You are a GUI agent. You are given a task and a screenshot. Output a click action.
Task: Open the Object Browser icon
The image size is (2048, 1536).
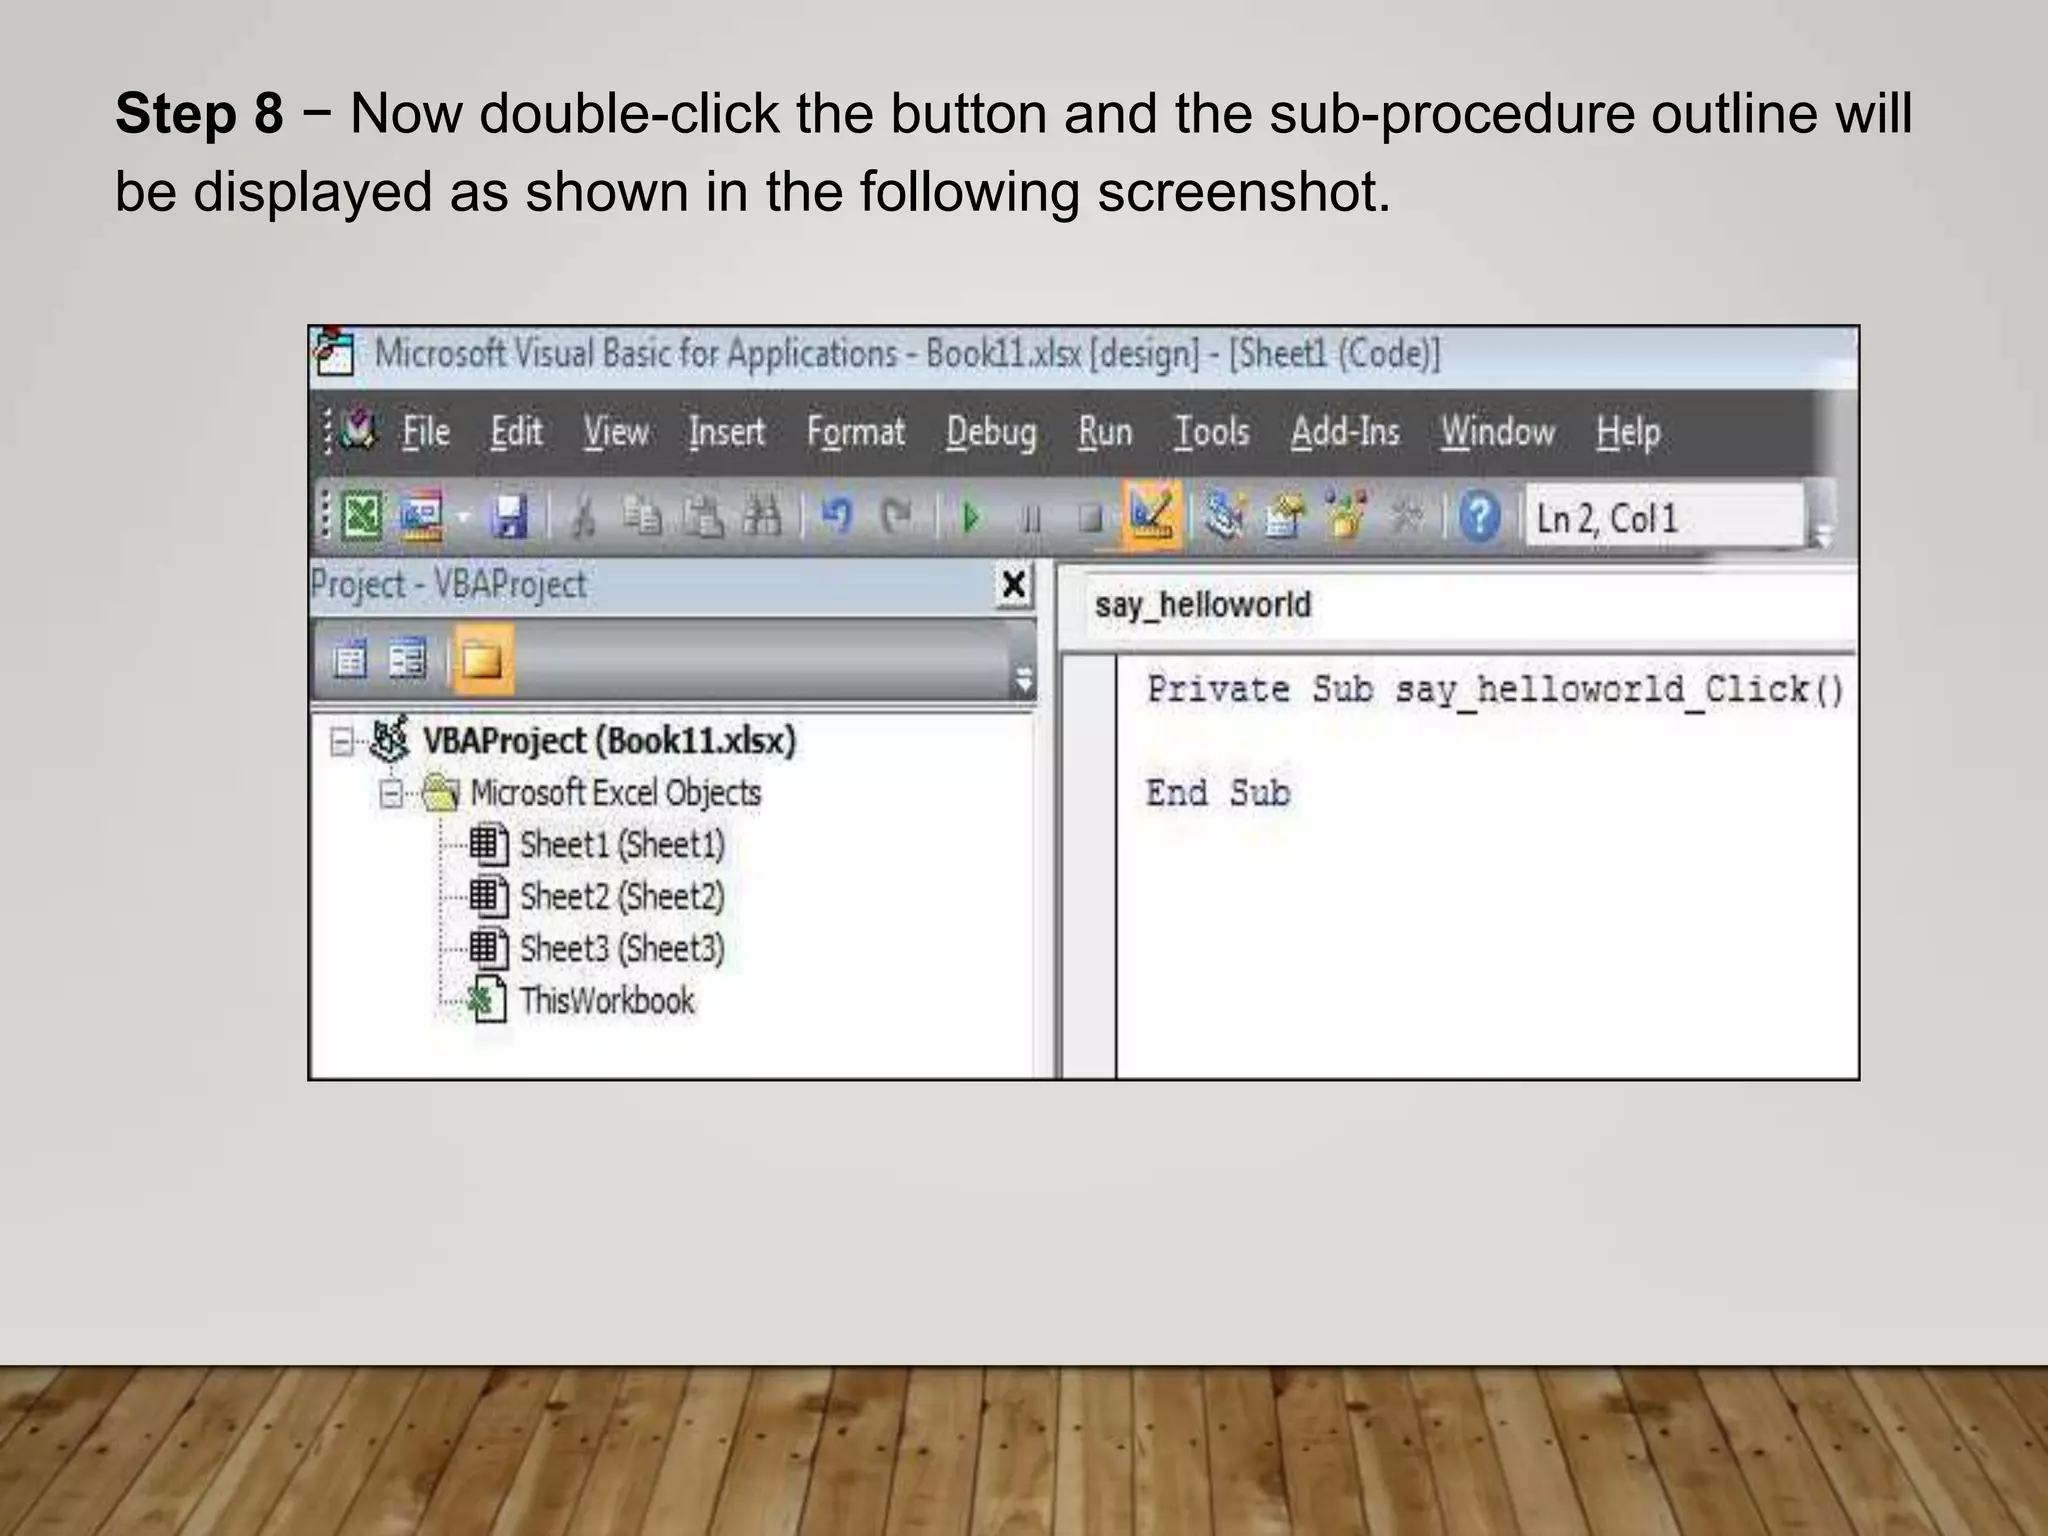click(x=1345, y=516)
